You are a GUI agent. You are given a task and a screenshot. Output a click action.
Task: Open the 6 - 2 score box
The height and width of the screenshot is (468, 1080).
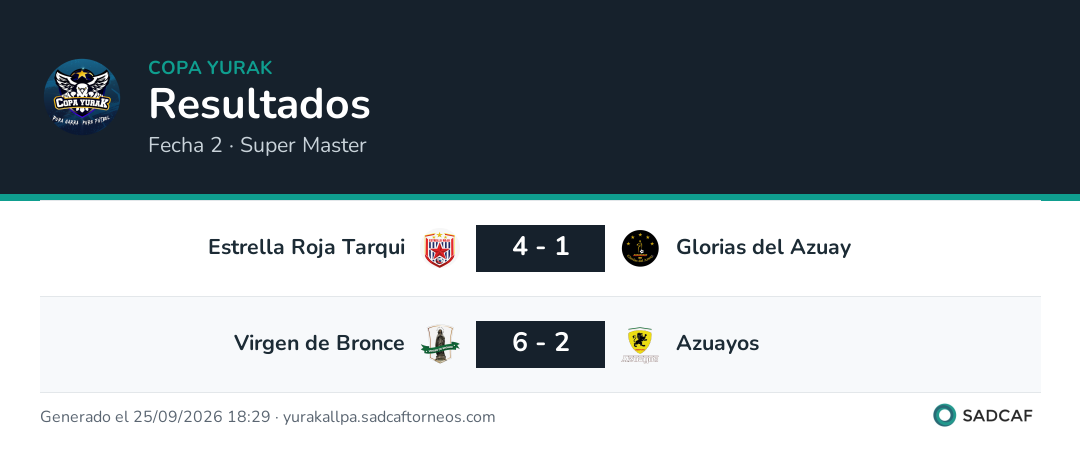point(540,344)
